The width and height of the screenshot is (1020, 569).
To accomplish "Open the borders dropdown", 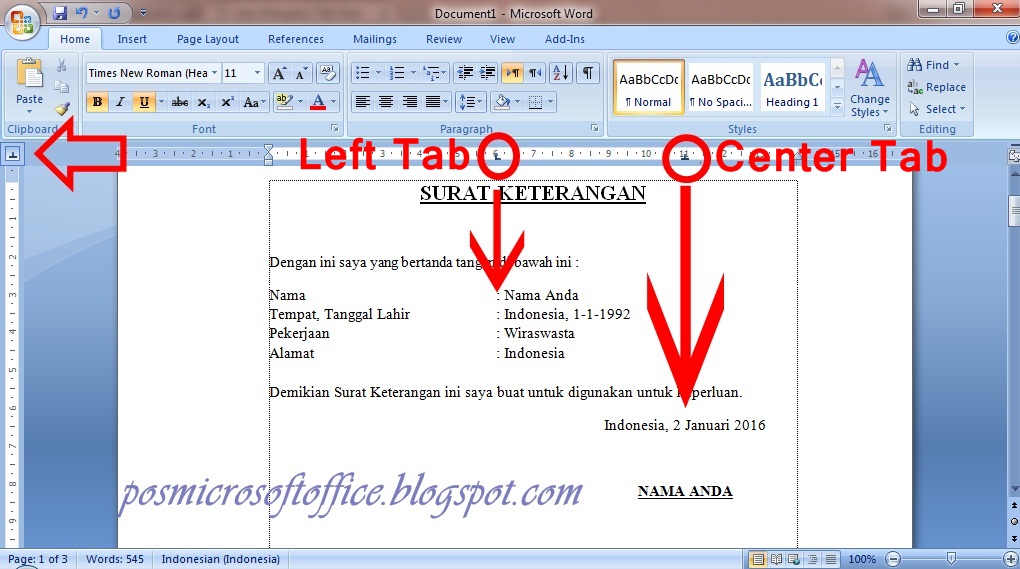I will (x=550, y=101).
